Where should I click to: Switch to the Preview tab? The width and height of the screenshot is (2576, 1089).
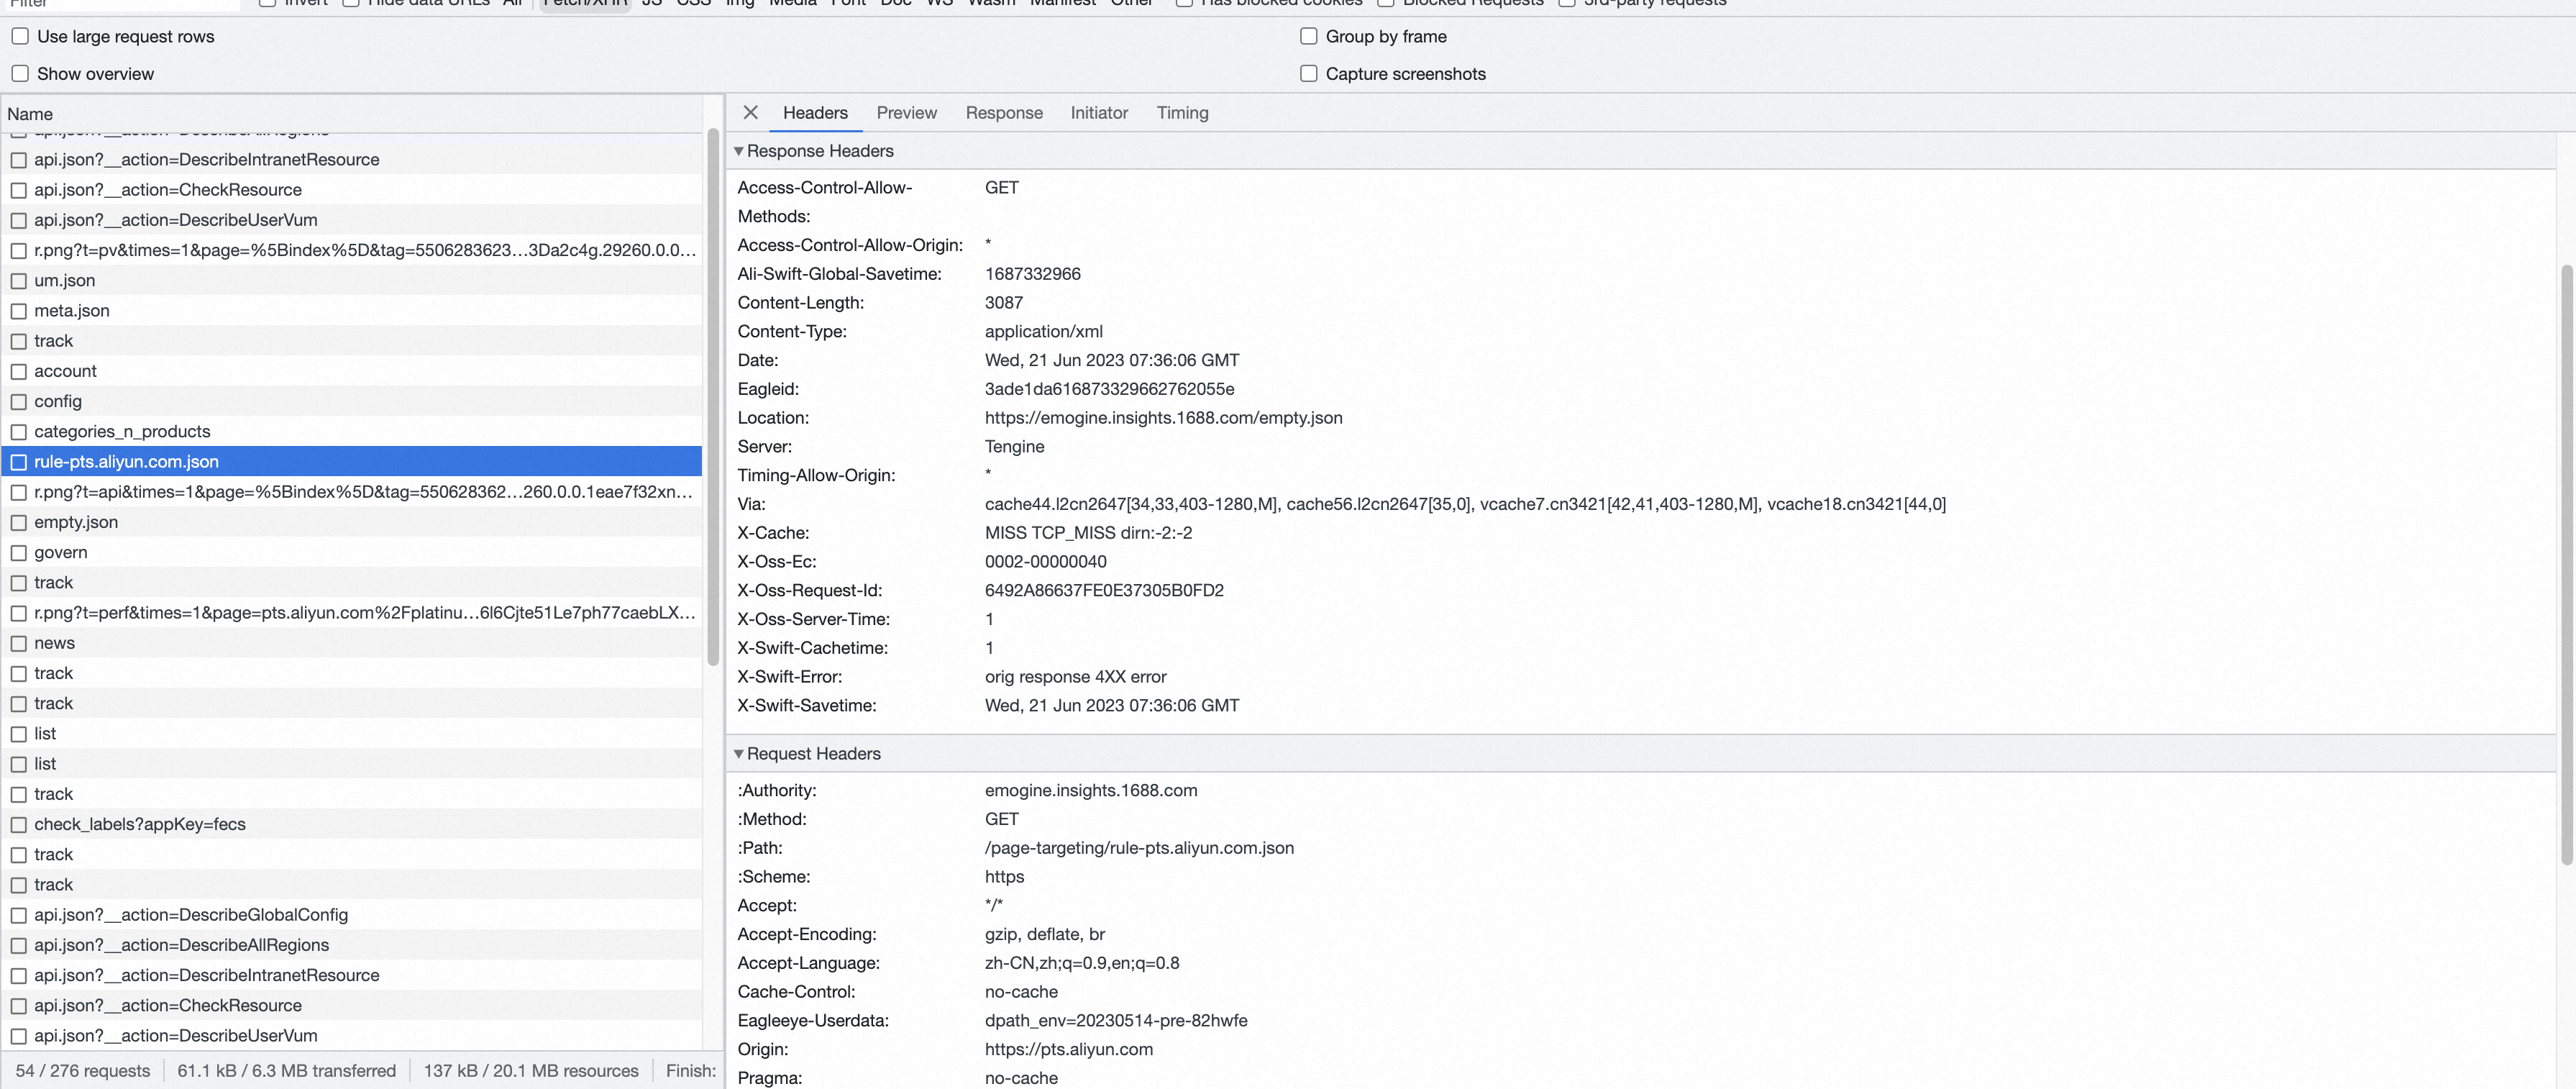click(x=906, y=113)
